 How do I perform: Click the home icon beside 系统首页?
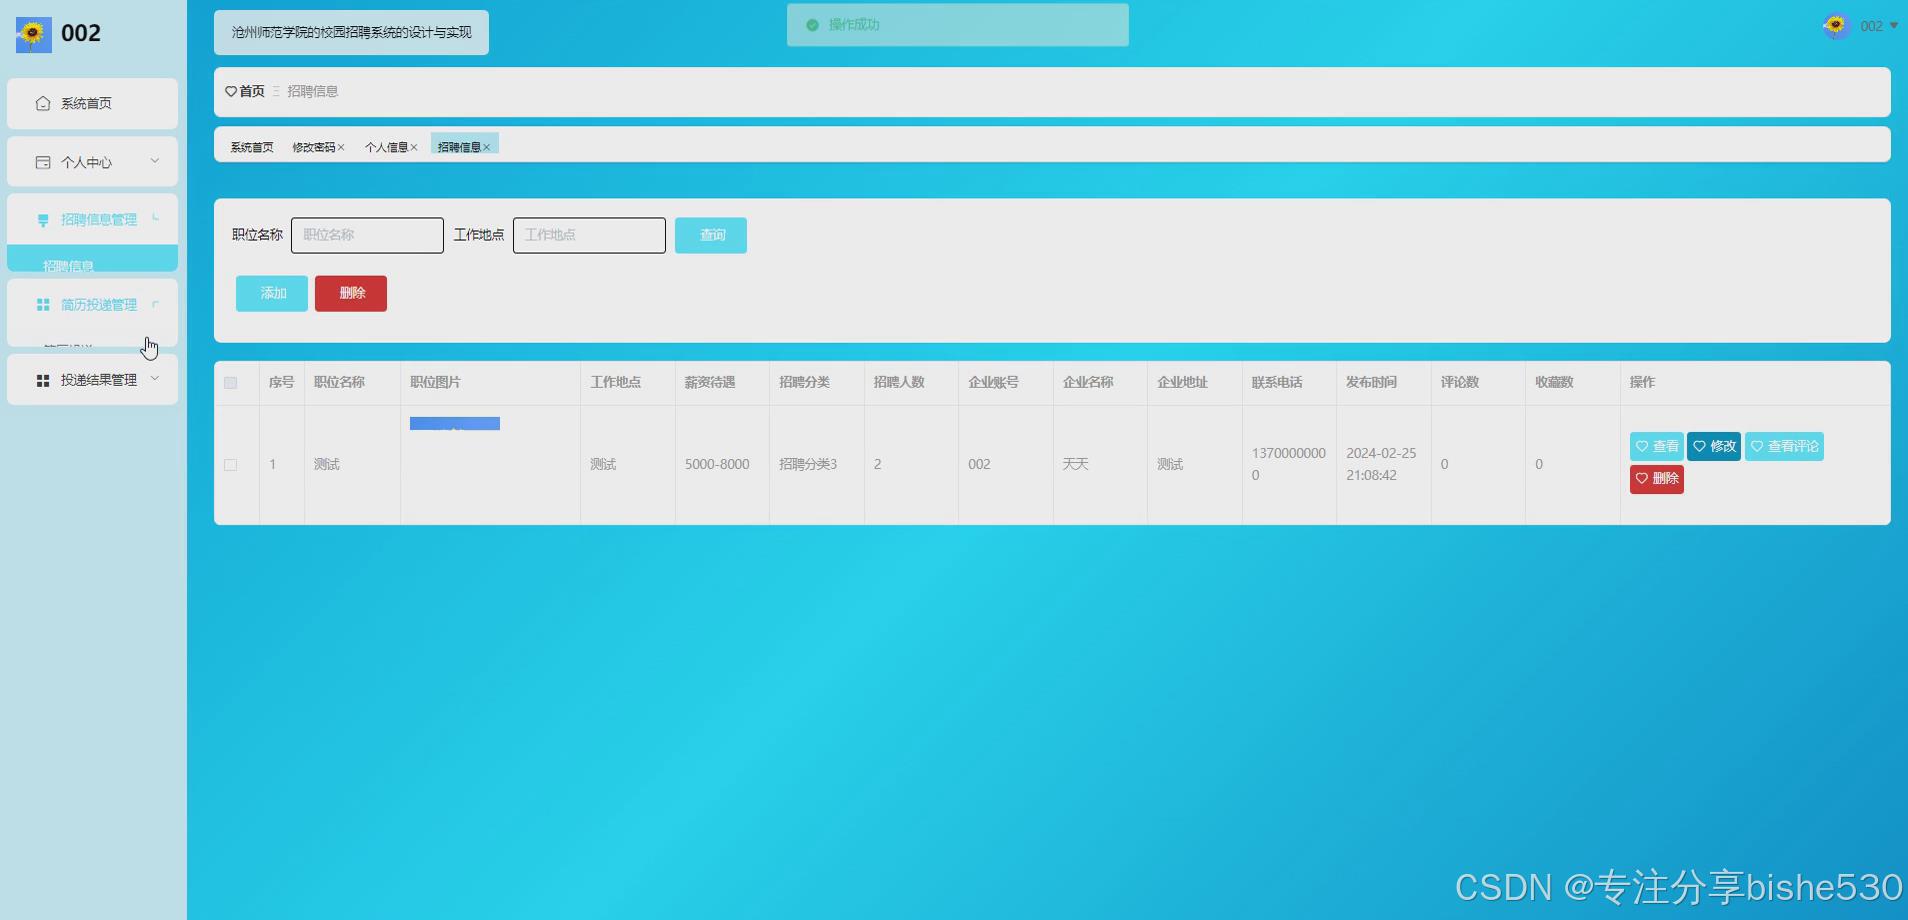point(43,103)
